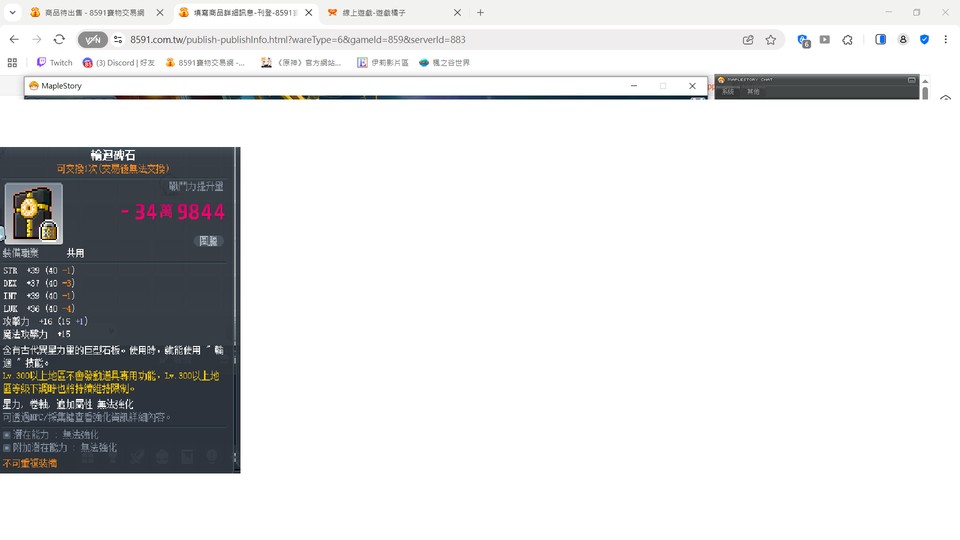Click the bookmark star icon
Viewport: 960px width, 540px height.
(770, 40)
